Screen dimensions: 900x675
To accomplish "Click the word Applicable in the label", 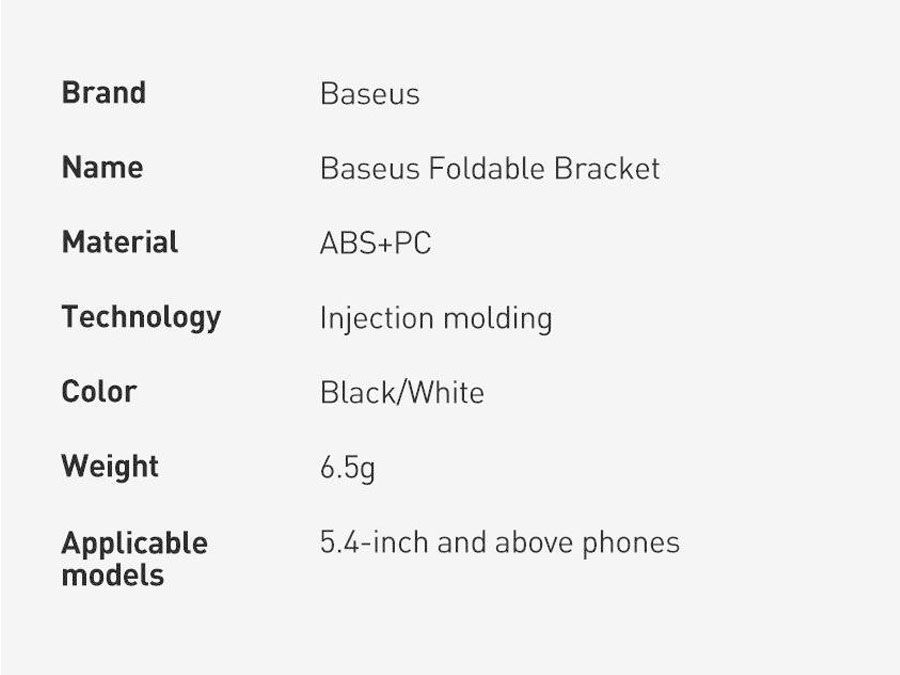I will (x=134, y=543).
